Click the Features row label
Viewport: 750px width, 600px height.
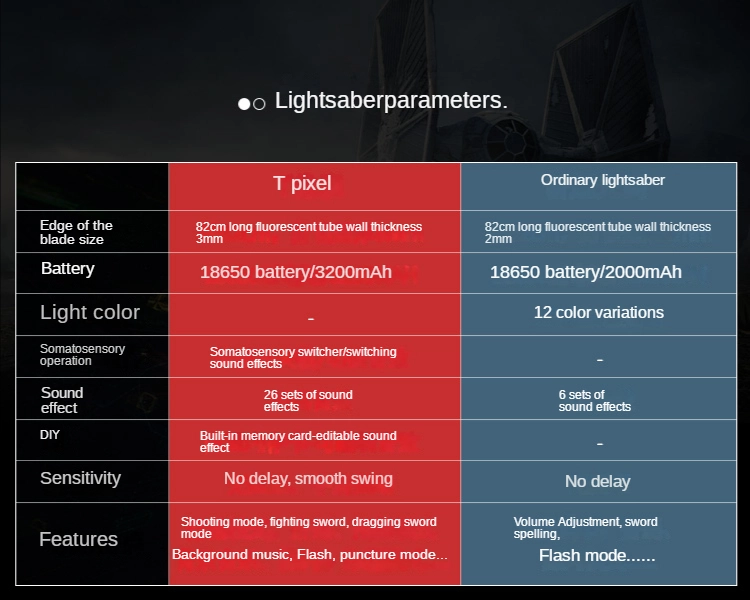[78, 539]
